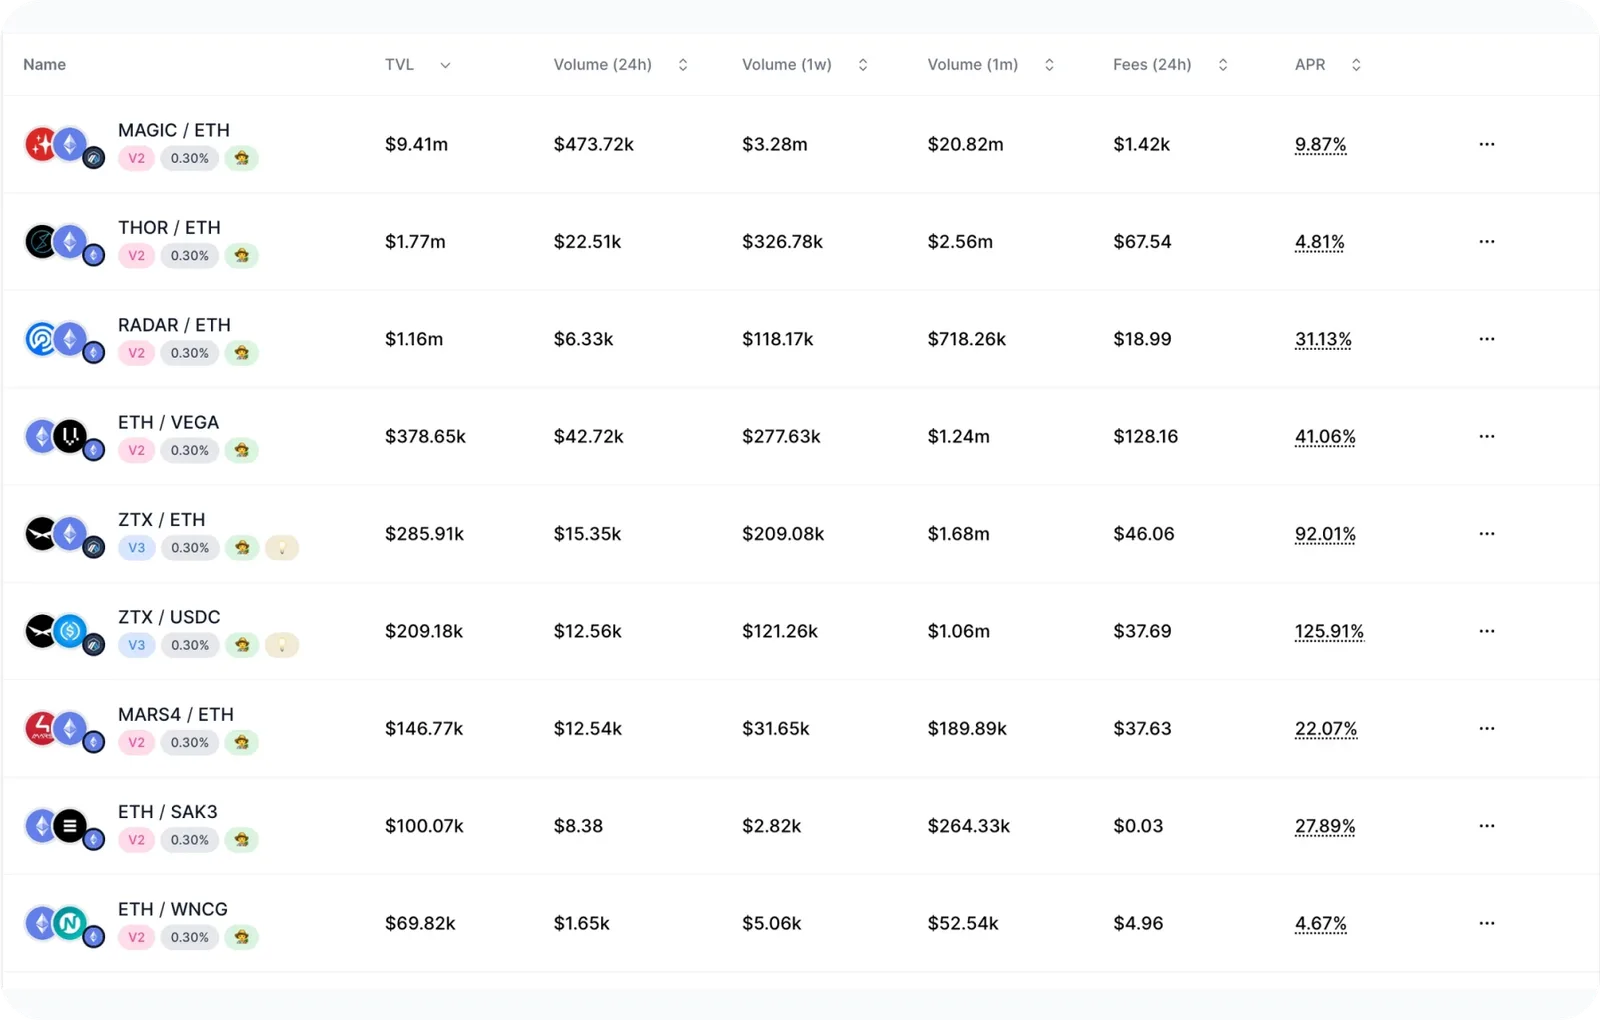
Task: Open more options for ETH / SAK3 row
Action: pyautogui.click(x=1487, y=826)
